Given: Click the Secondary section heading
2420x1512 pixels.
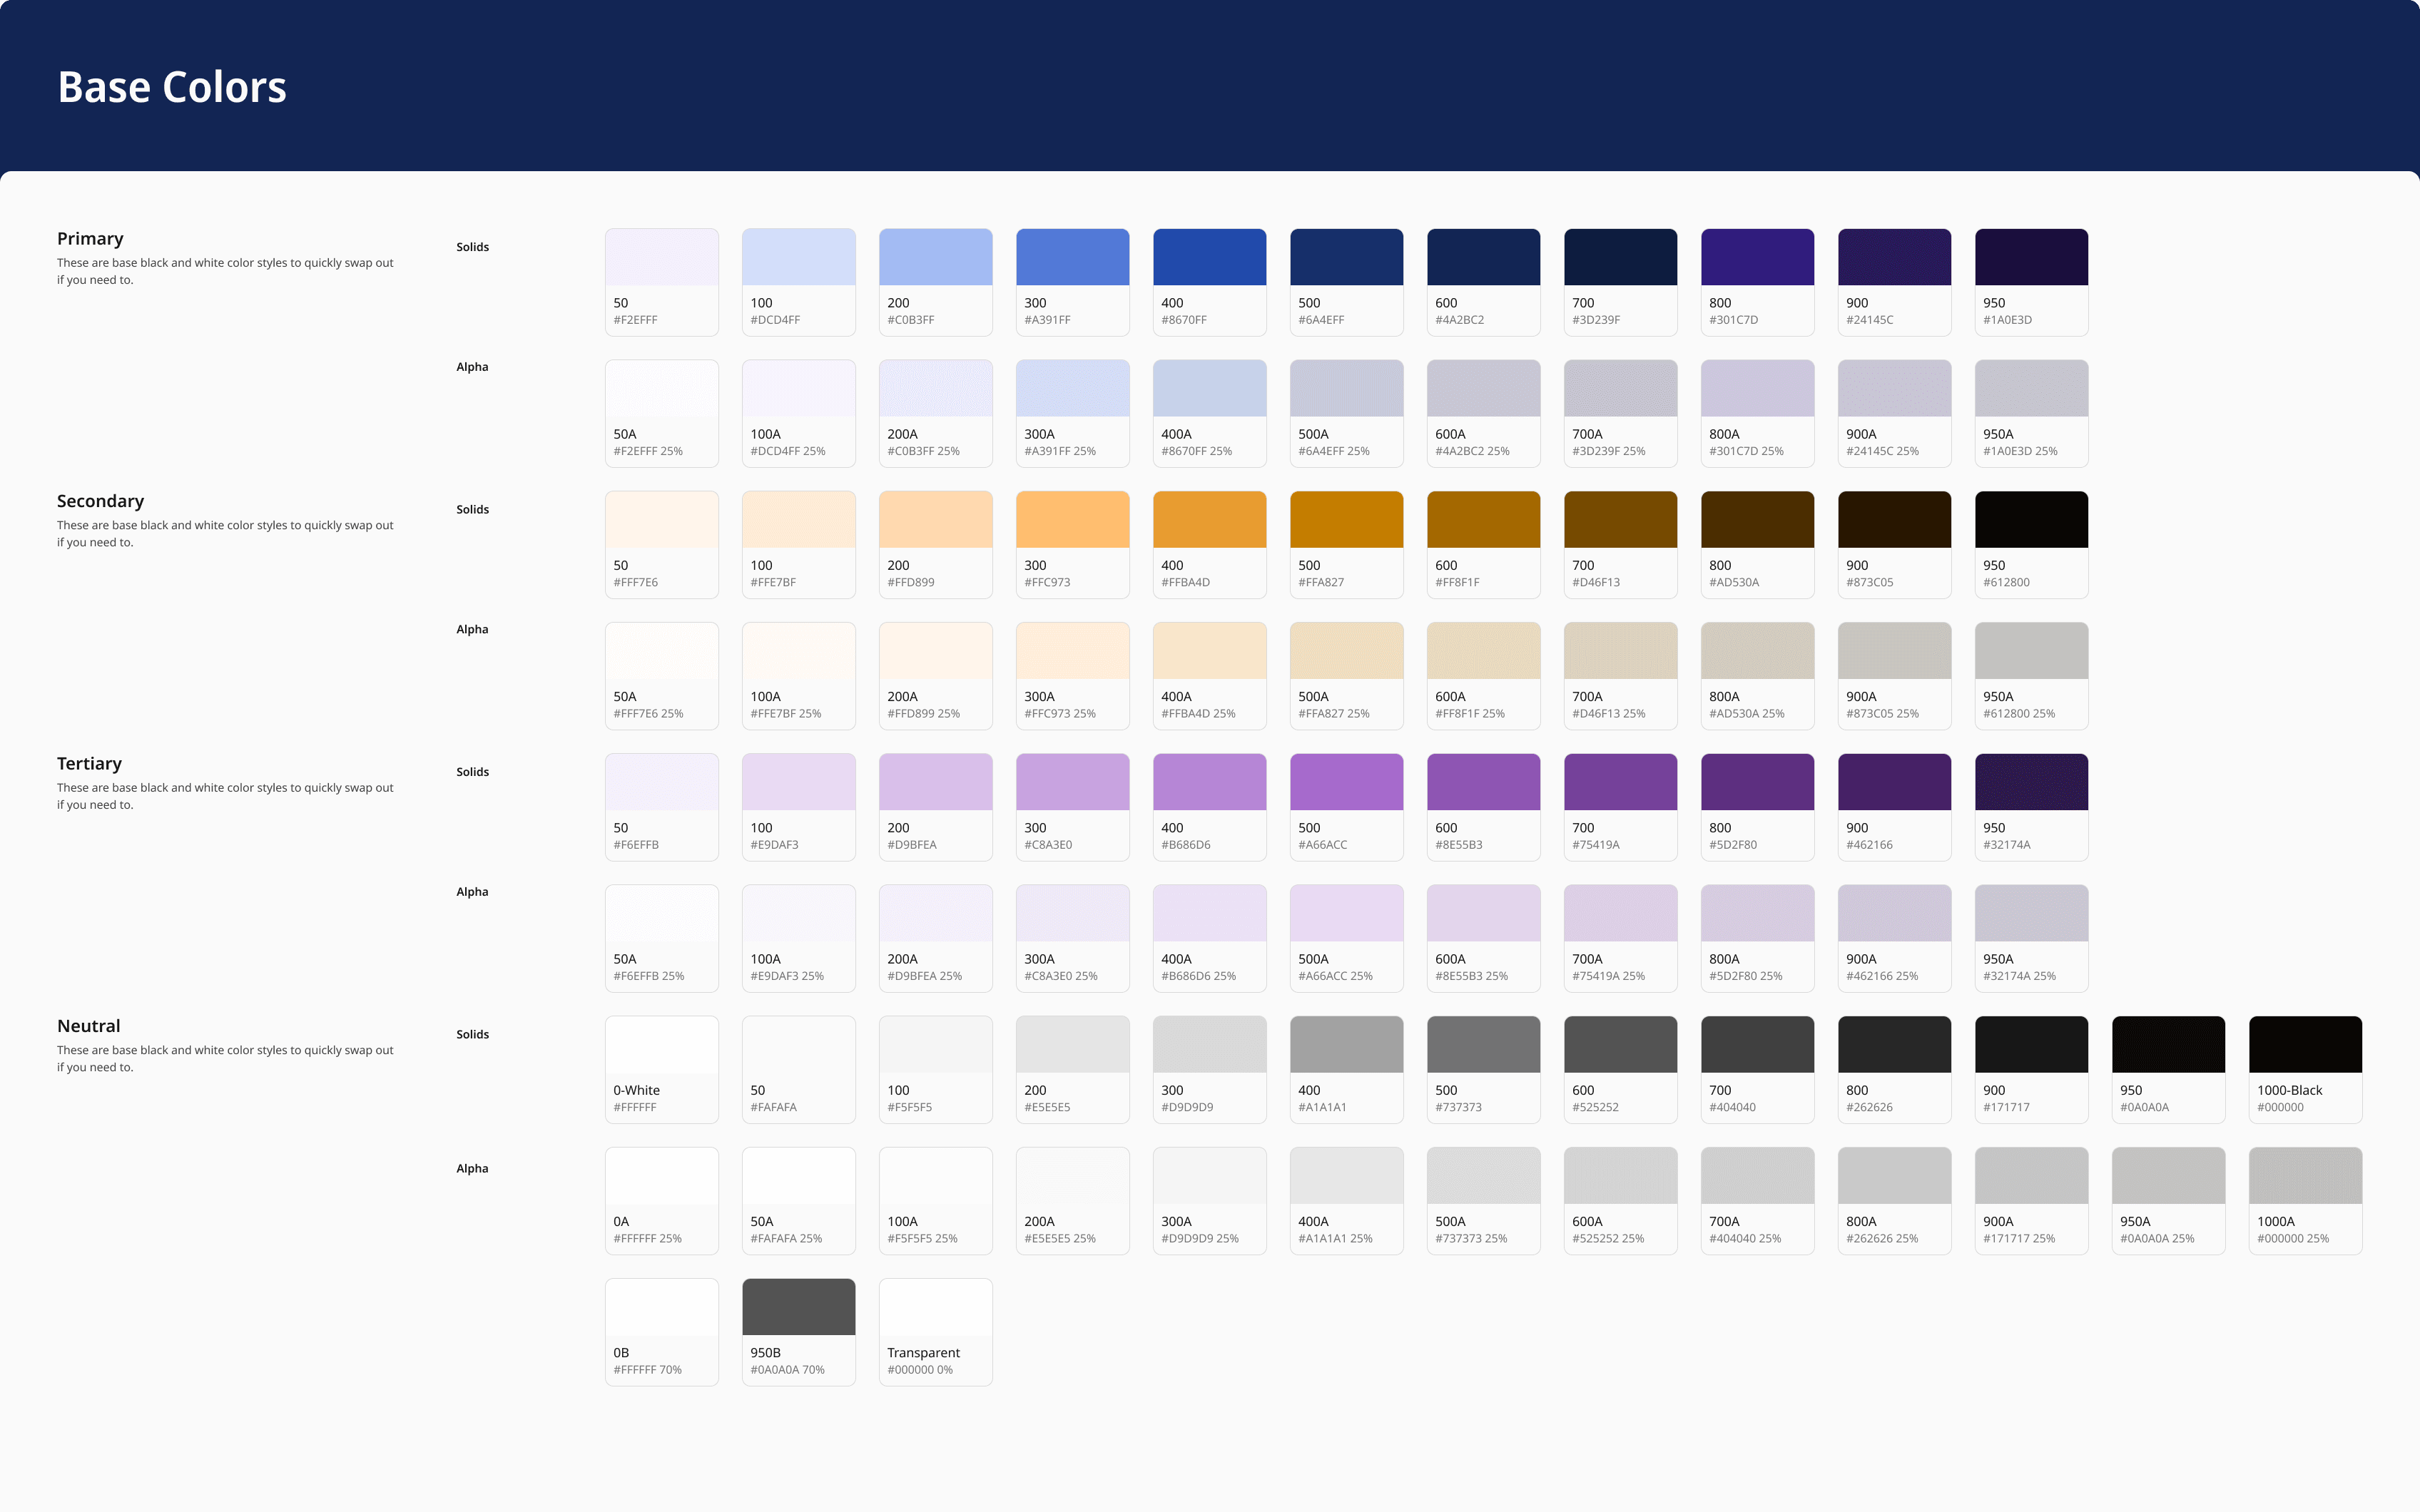Looking at the screenshot, I should 100,501.
